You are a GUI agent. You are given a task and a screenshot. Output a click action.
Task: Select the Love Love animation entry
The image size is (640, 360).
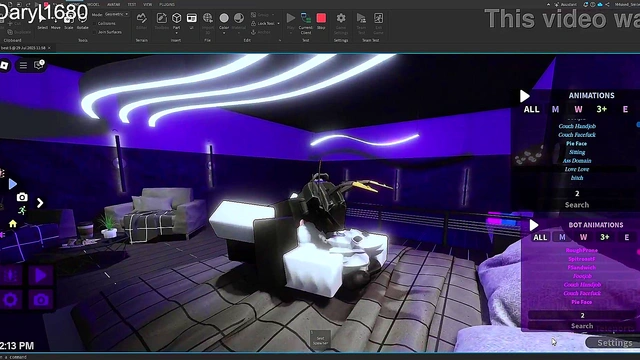(577, 169)
